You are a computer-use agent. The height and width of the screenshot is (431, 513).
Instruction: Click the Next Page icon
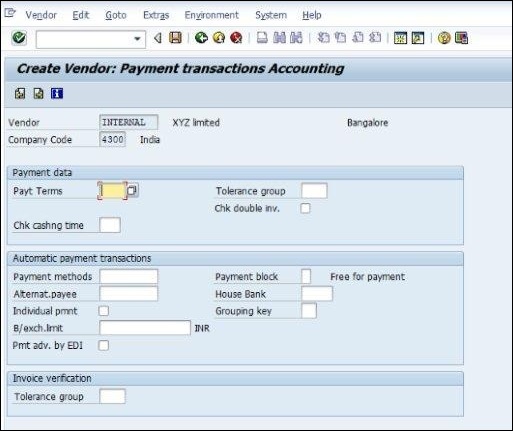358,38
